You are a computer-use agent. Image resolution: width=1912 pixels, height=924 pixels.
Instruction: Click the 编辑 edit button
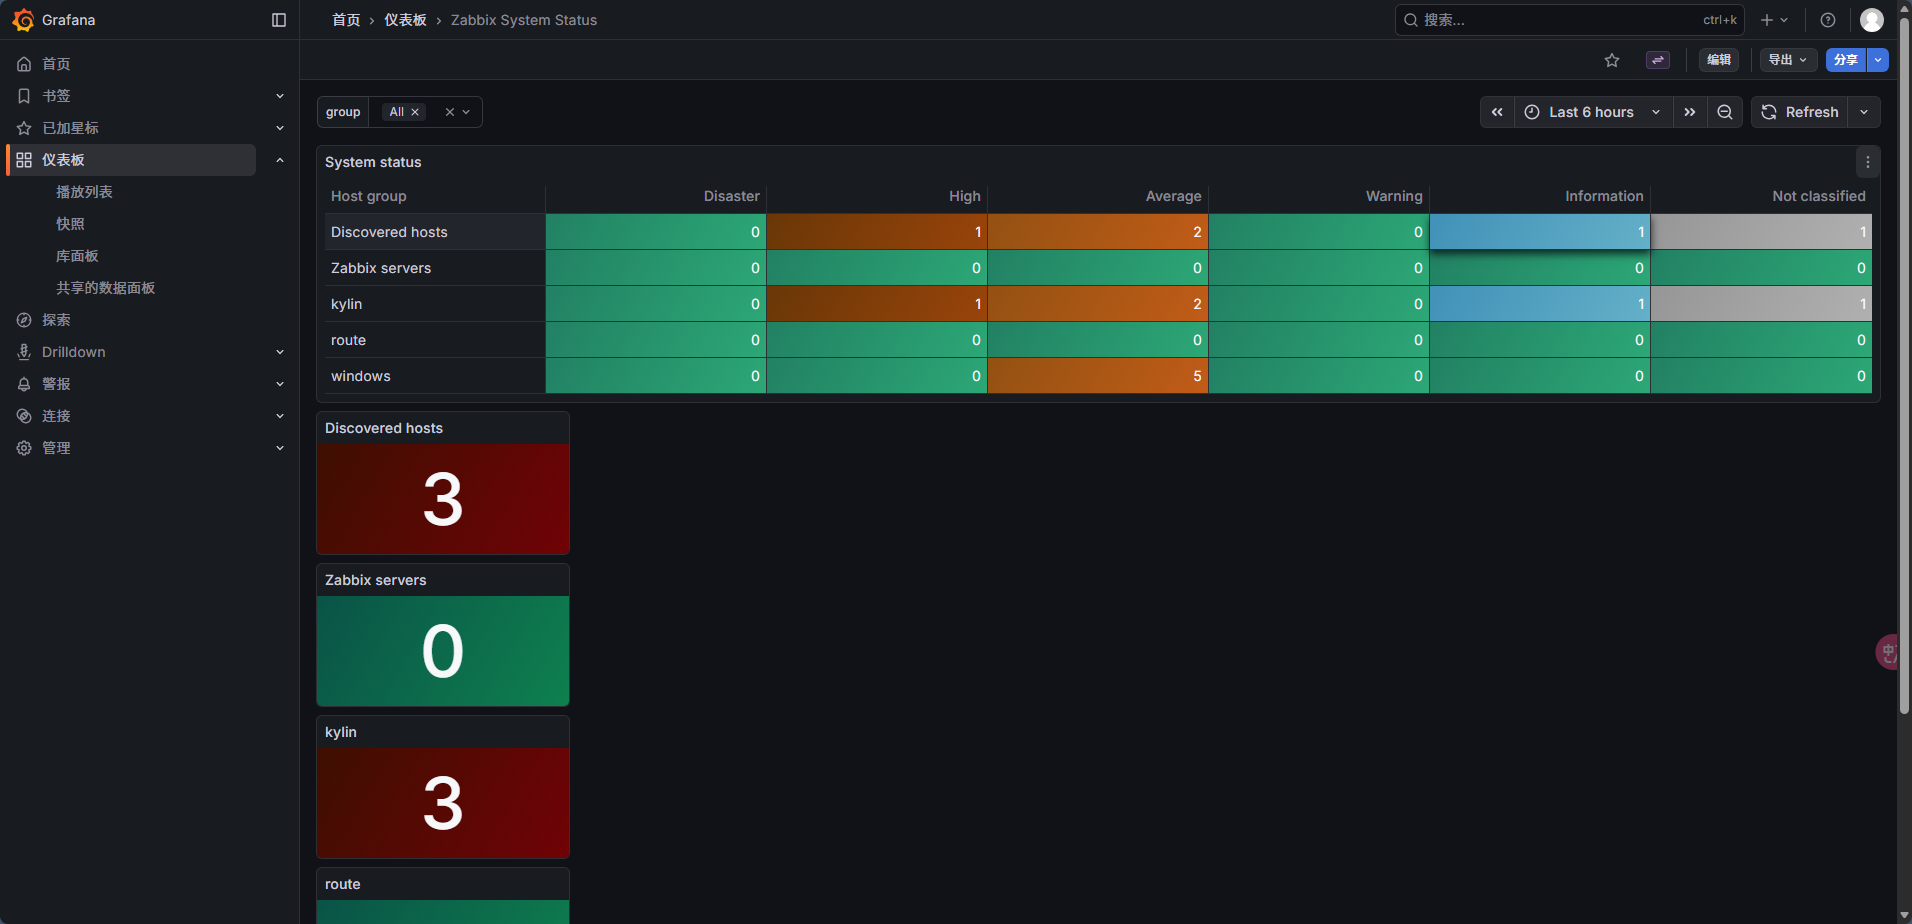tap(1719, 60)
